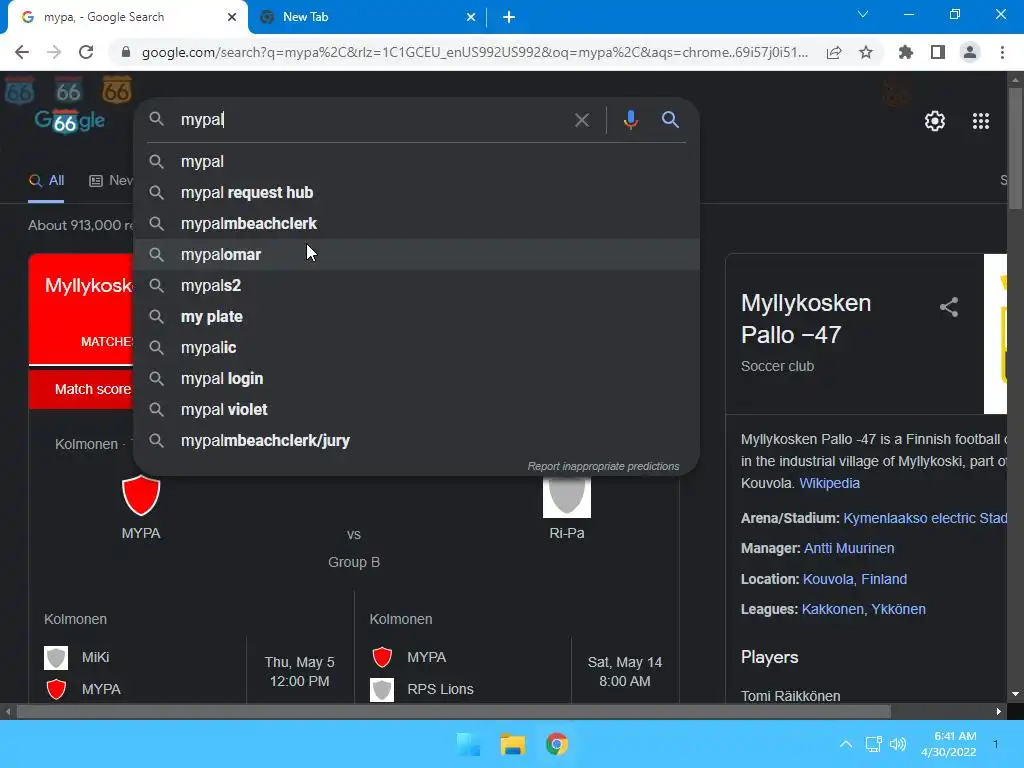Click into the Google search input field
This screenshot has height=768, width=1024.
[372, 120]
